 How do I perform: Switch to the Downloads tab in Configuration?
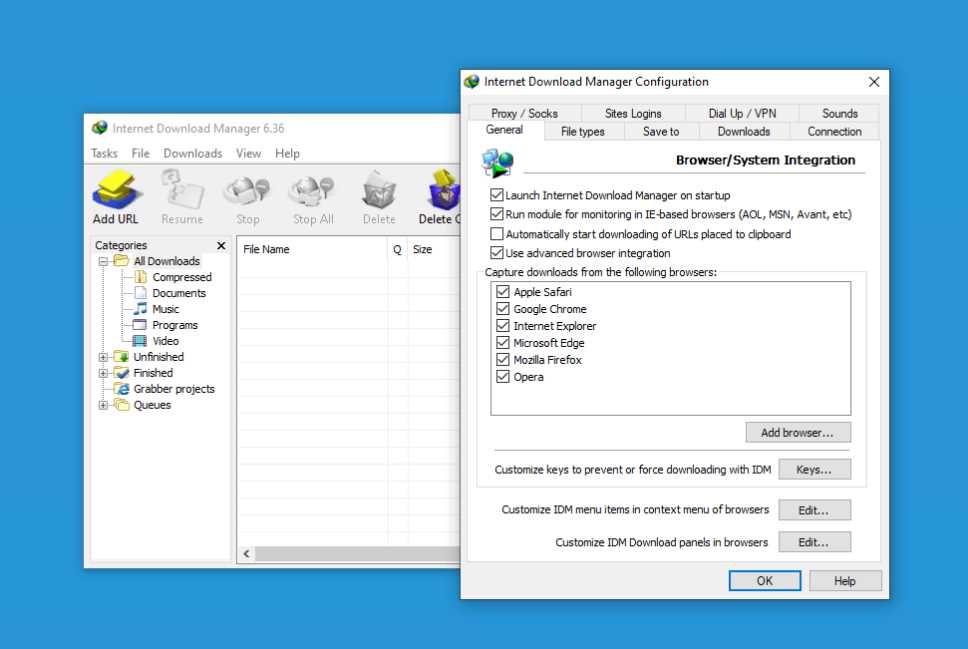click(743, 132)
